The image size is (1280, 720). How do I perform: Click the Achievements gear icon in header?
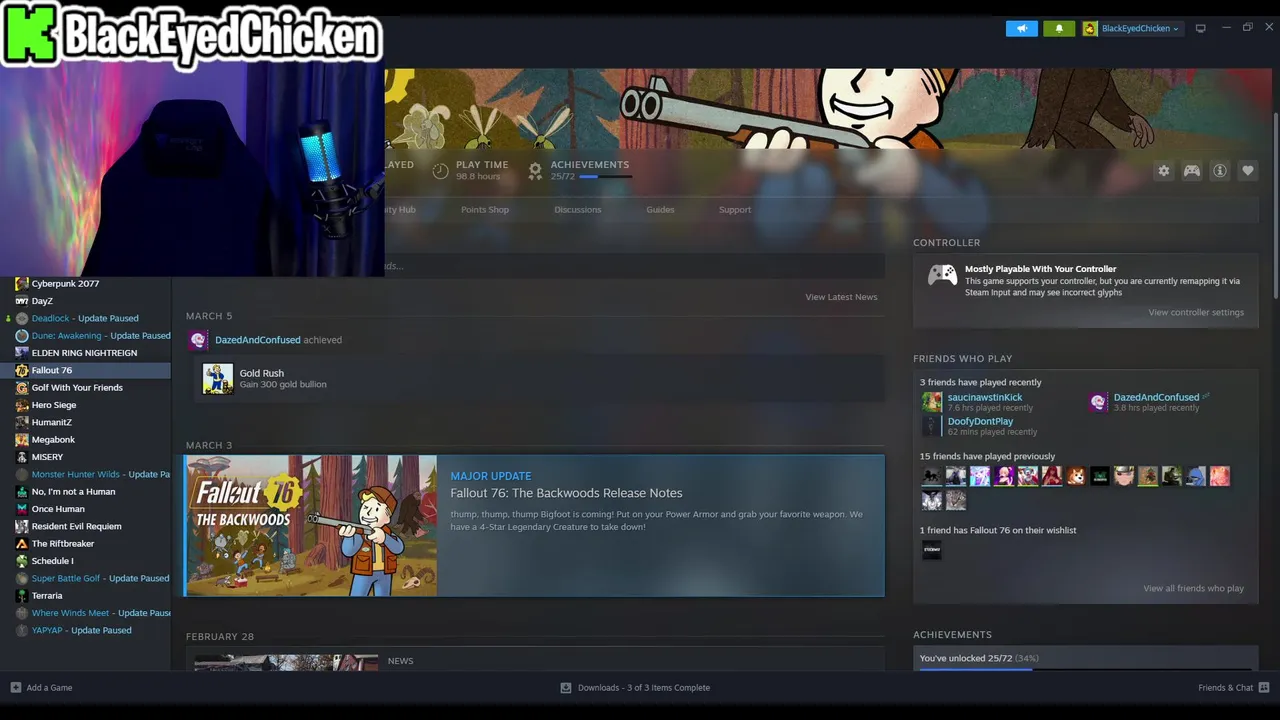tap(535, 171)
